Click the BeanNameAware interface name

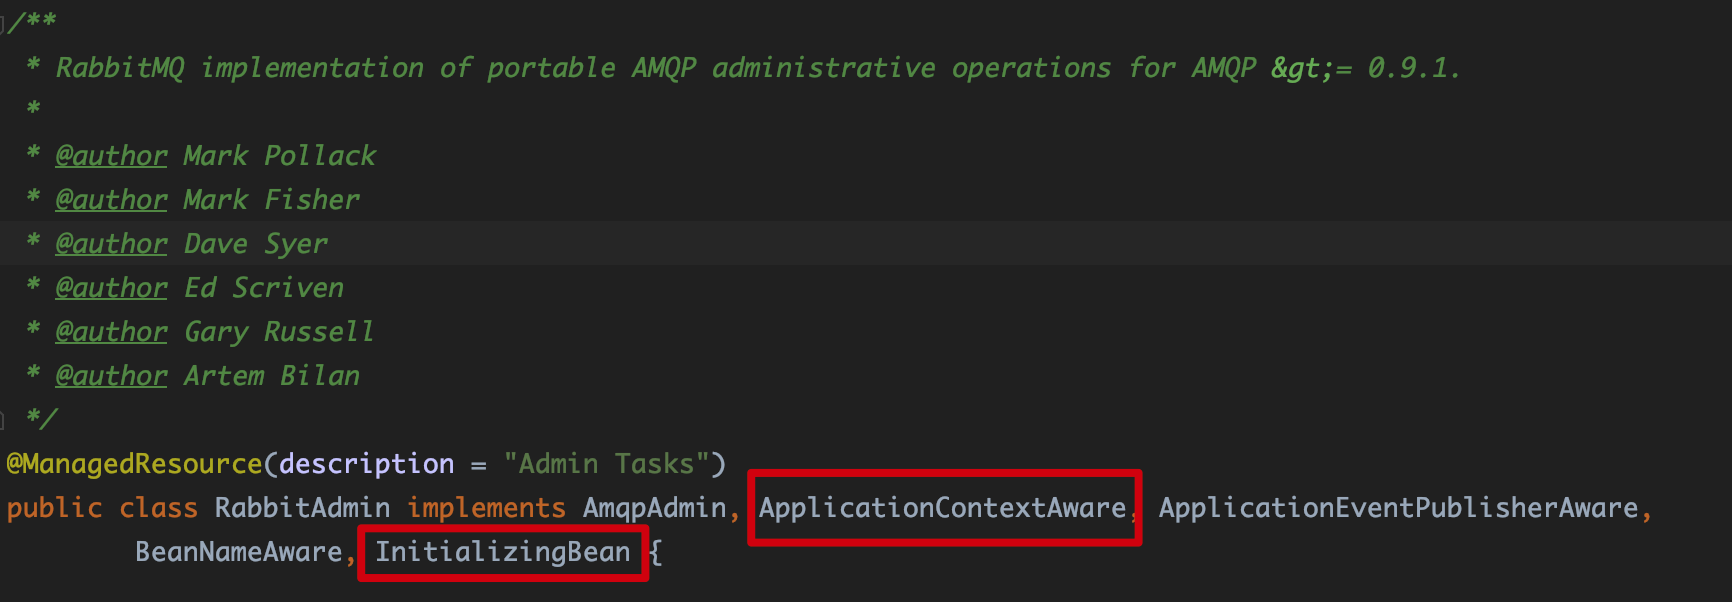pos(239,552)
